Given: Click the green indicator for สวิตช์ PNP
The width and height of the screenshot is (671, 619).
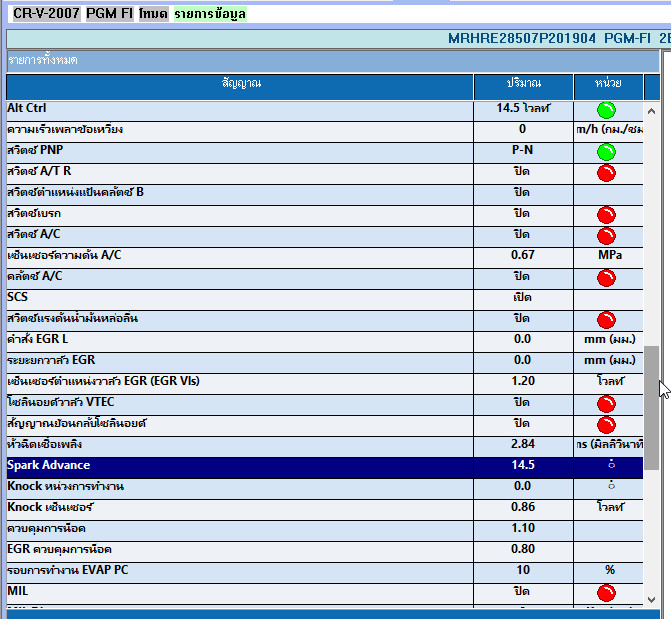Looking at the screenshot, I should coord(606,152).
